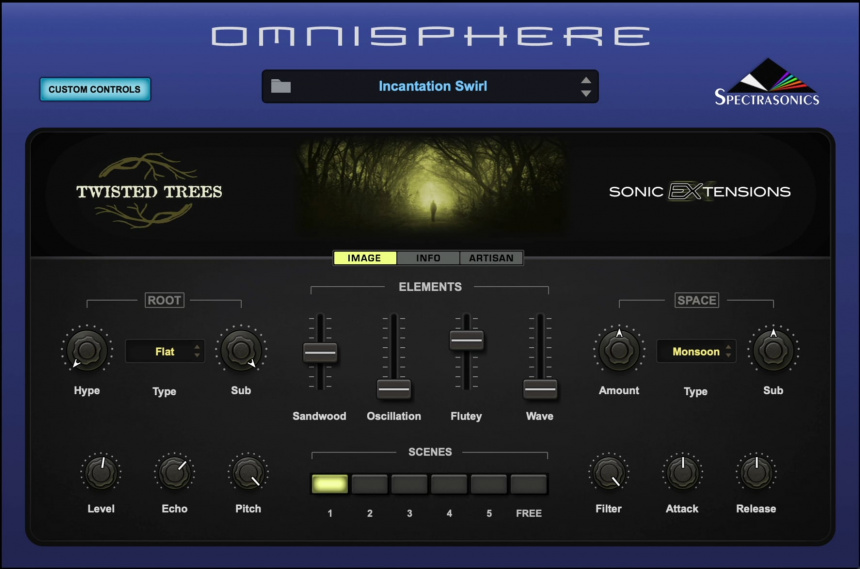Image resolution: width=860 pixels, height=569 pixels.
Task: Click the Twisted Trees logo
Action: [x=149, y=191]
